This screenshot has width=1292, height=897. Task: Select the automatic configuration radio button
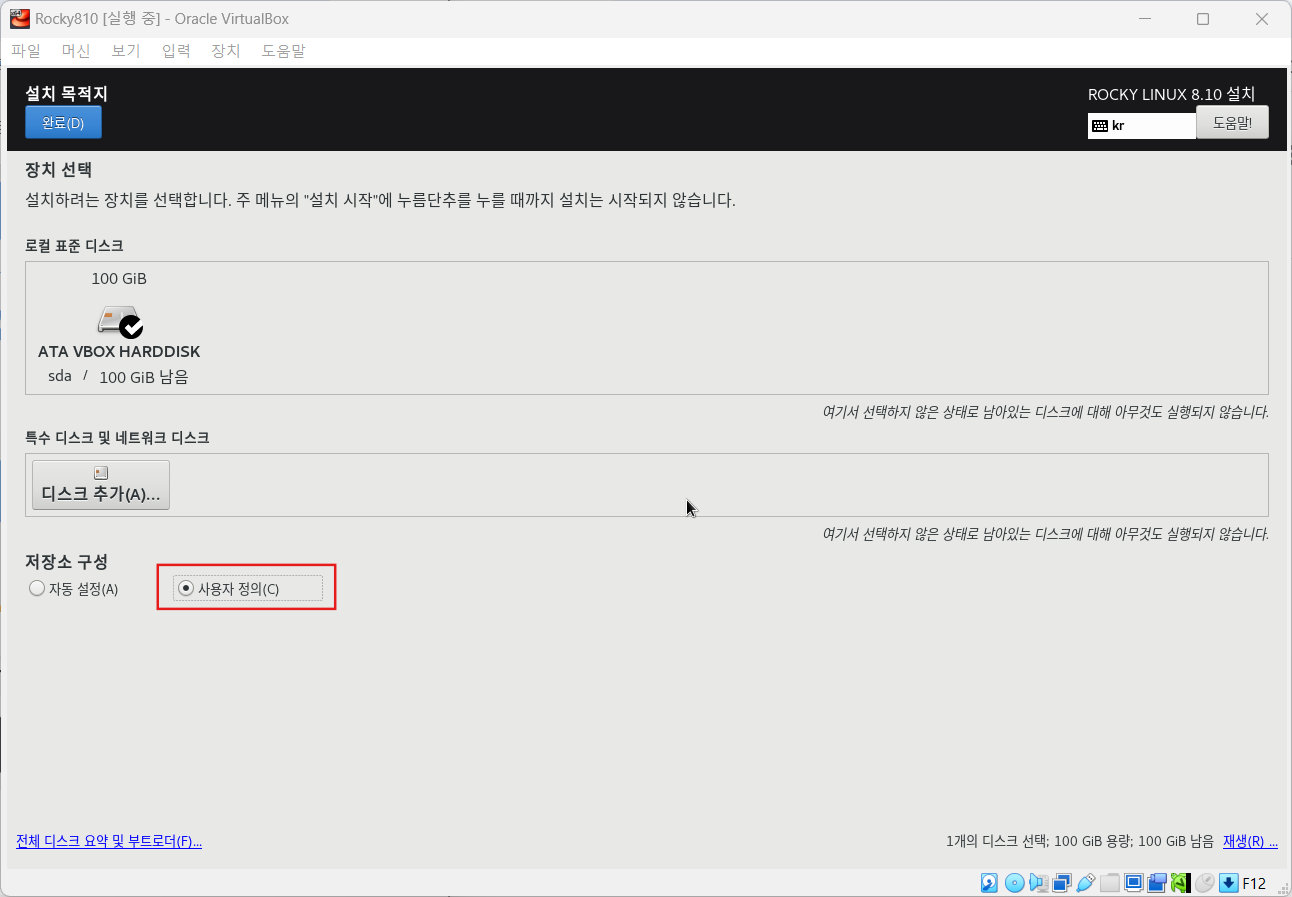point(37,589)
